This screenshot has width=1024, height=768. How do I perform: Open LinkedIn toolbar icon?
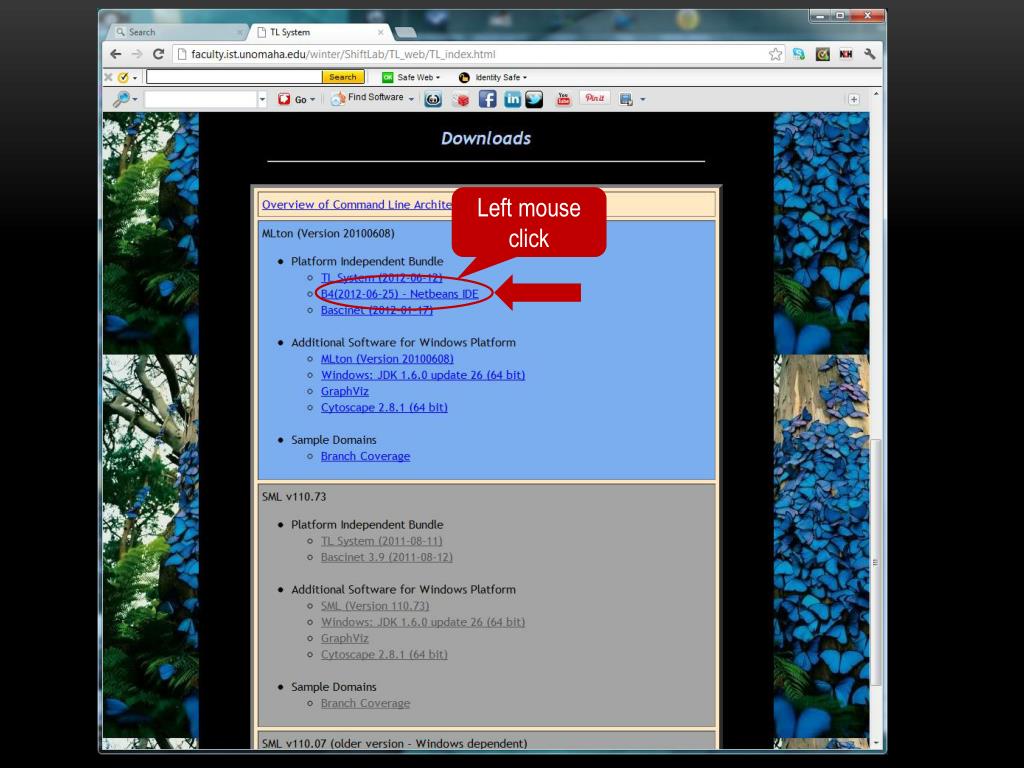(513, 99)
